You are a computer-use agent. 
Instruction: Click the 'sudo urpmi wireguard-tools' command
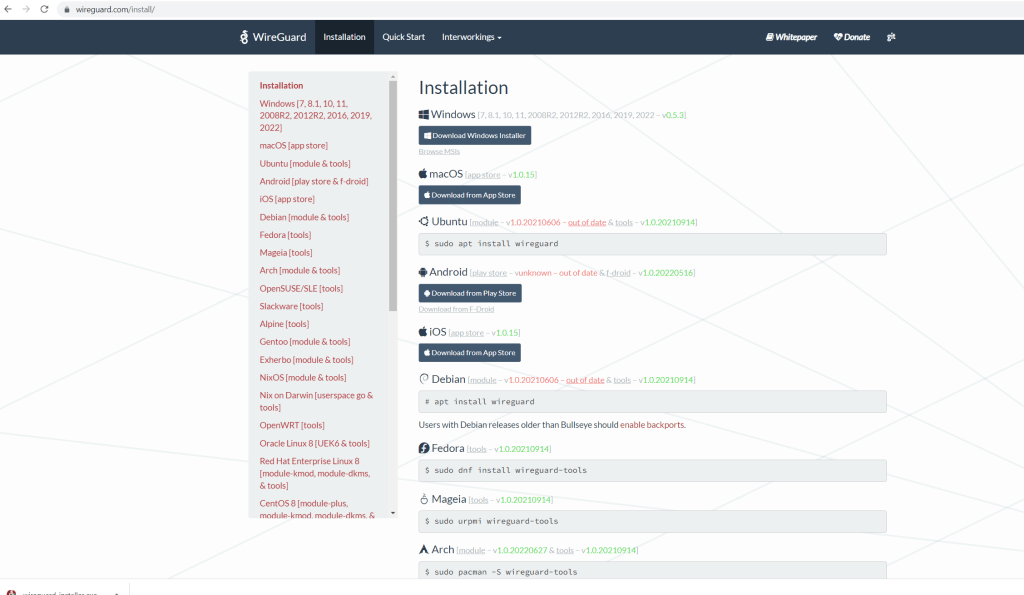[x=652, y=521]
